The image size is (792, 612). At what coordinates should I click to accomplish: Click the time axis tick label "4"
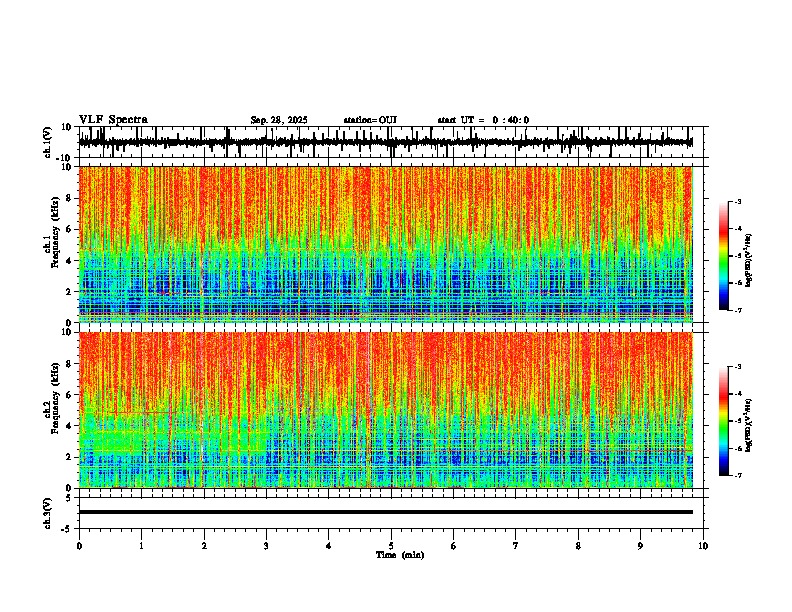click(329, 546)
